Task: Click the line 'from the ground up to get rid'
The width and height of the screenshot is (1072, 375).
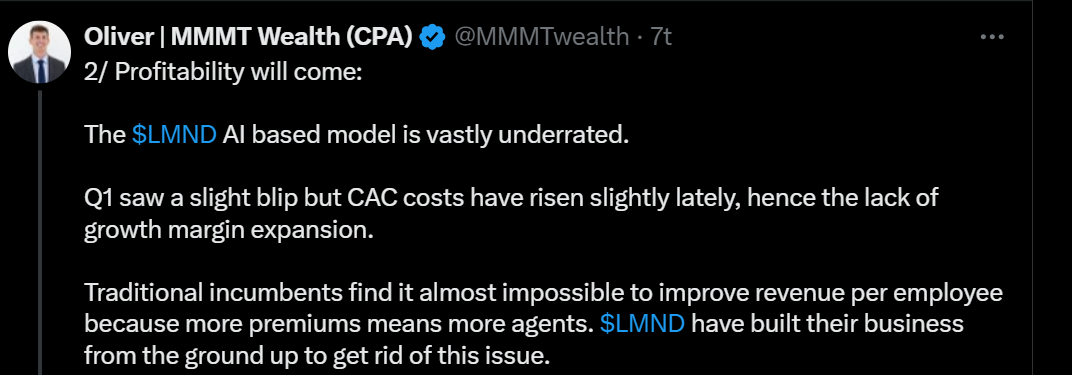Action: (x=317, y=355)
